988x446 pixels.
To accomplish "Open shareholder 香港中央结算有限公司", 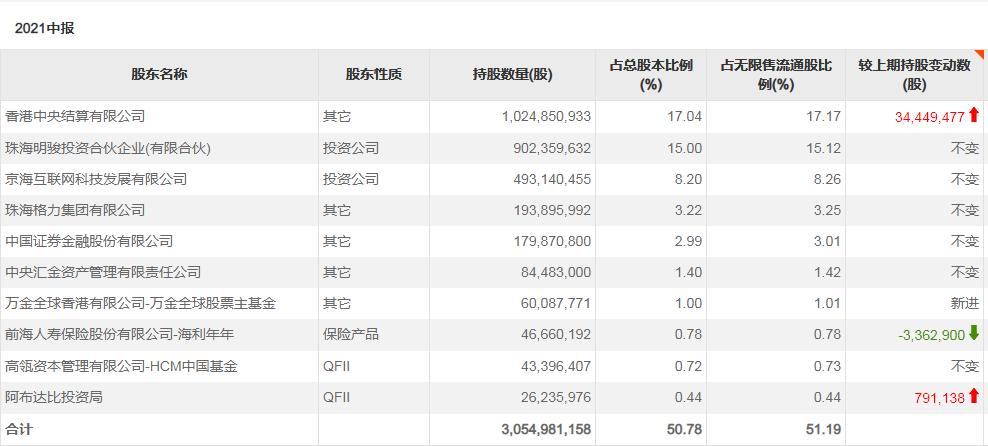I will (75, 116).
